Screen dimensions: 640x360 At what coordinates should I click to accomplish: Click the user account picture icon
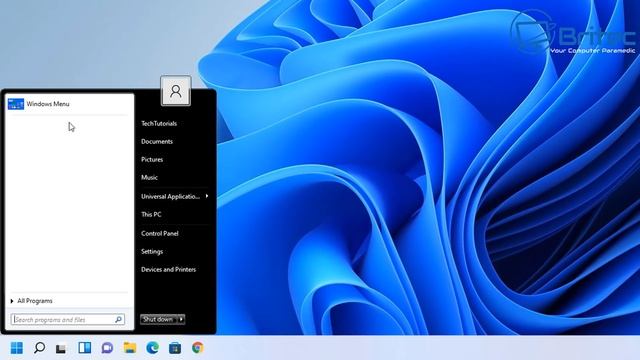point(176,91)
